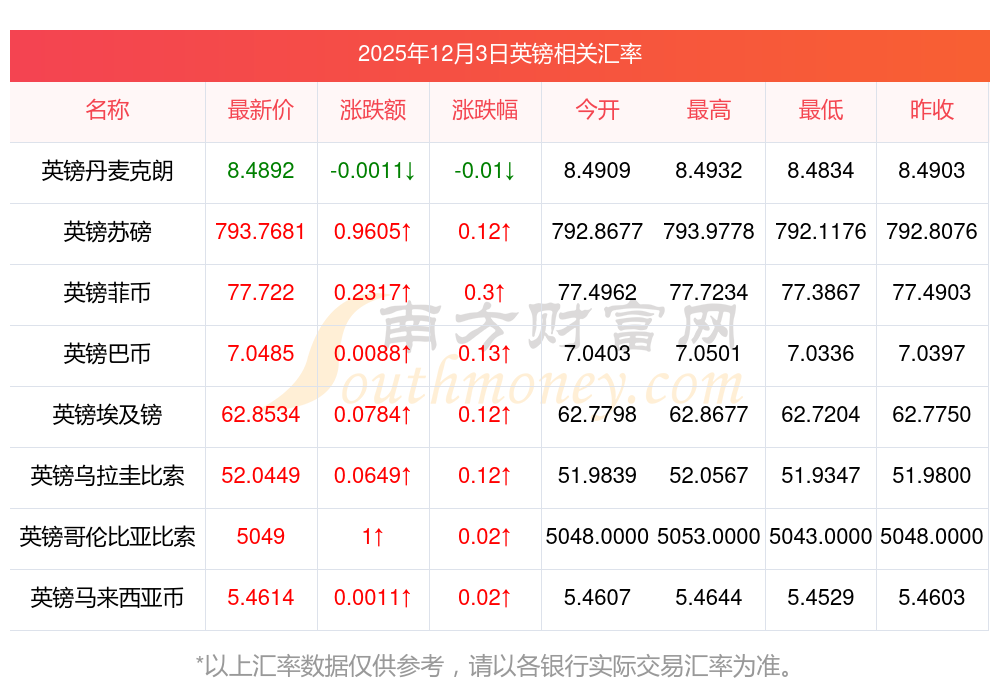Click the 2025年12月3日英镑相关汇率 title banner
The height and width of the screenshot is (697, 1000).
tap(500, 55)
